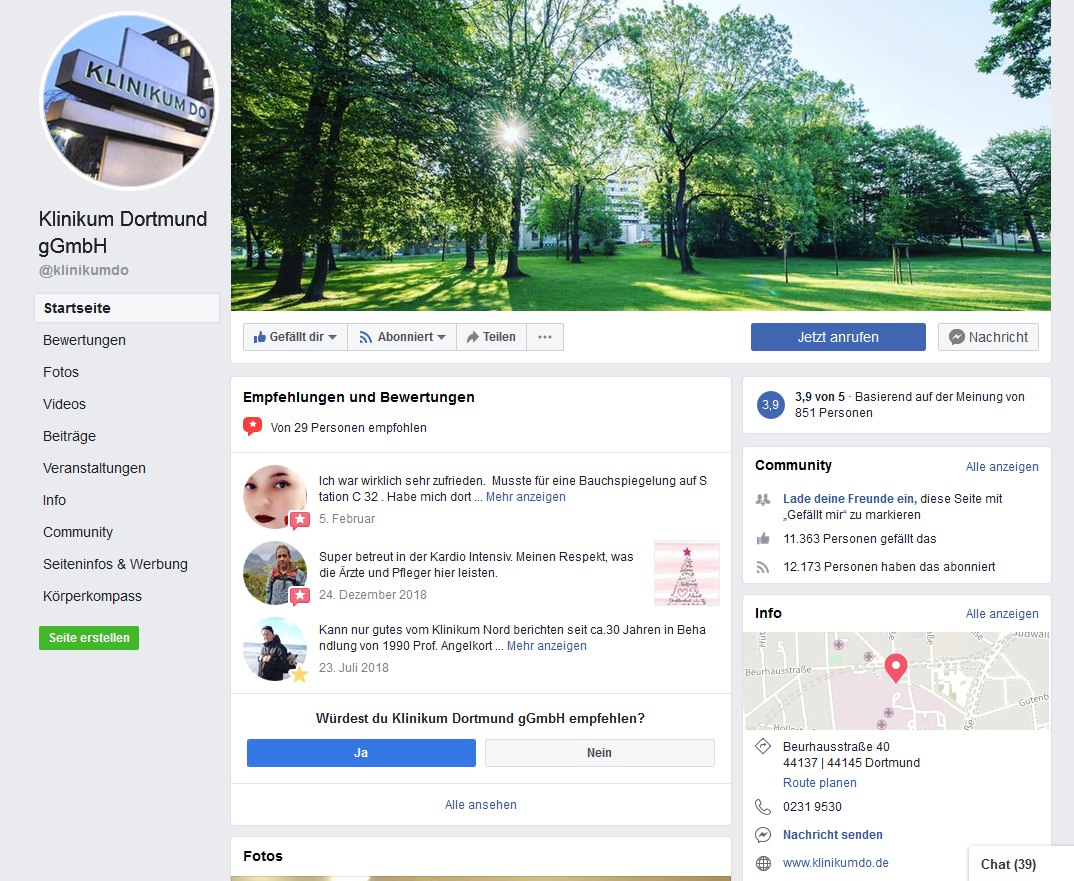The height and width of the screenshot is (881, 1074).
Task: Click Alle anzeigen in Community panel
Action: (1002, 467)
